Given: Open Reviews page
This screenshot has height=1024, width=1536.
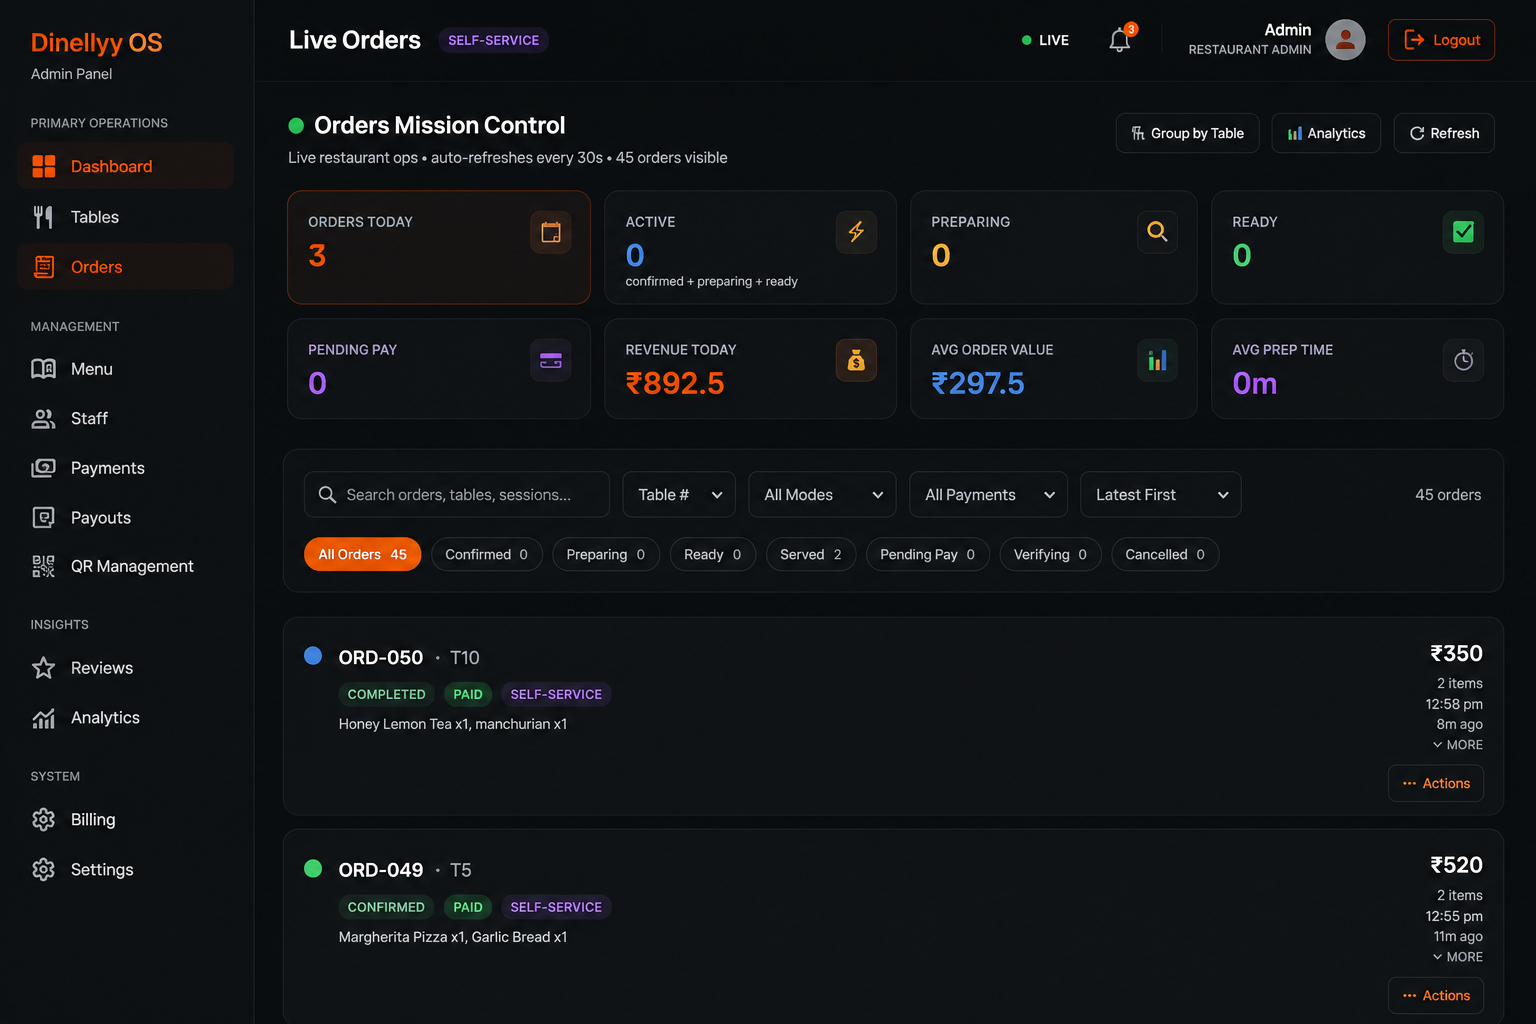Looking at the screenshot, I should coord(125,668).
